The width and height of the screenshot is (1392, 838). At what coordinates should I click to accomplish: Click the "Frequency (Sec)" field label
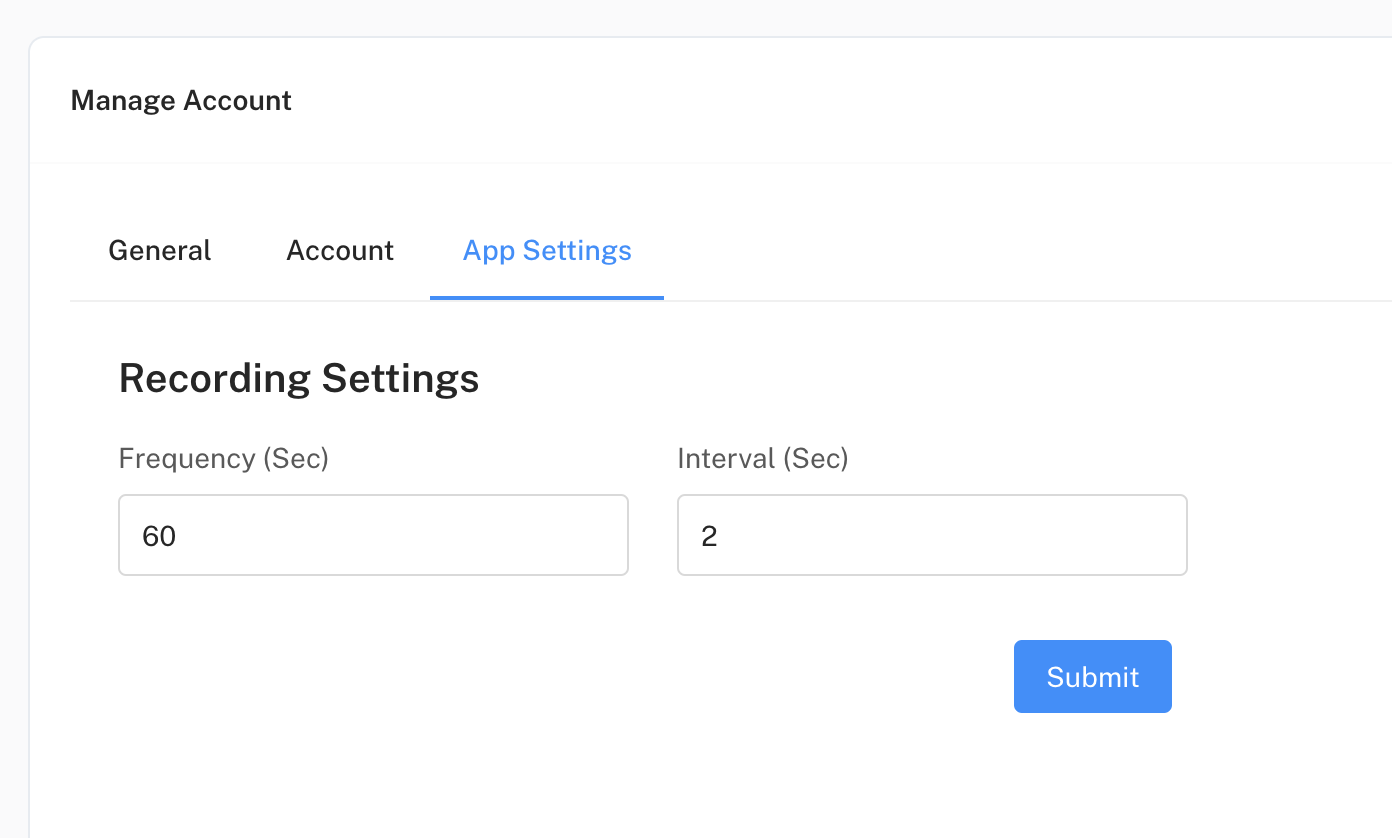[x=223, y=458]
